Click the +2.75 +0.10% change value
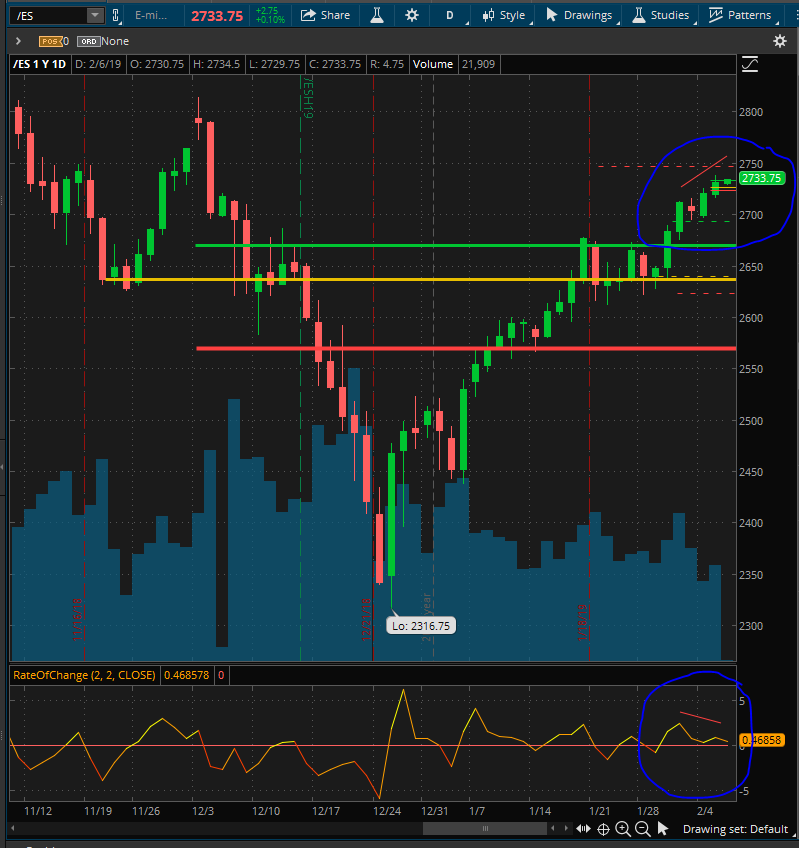This screenshot has height=848, width=799. (270, 15)
